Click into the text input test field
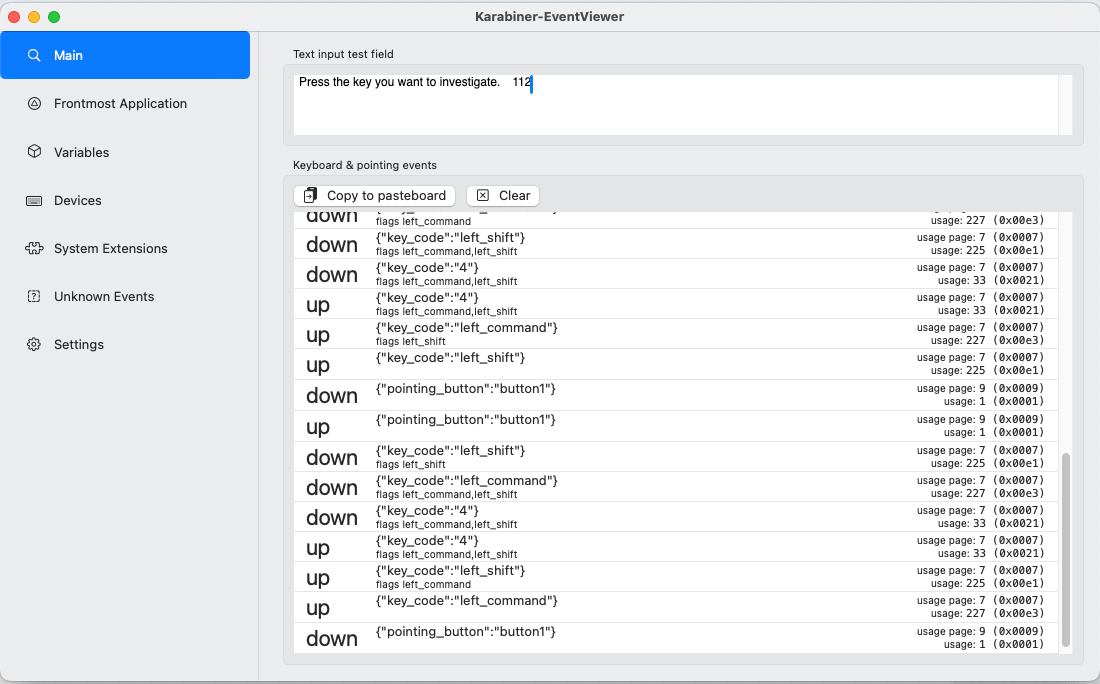 click(x=676, y=105)
